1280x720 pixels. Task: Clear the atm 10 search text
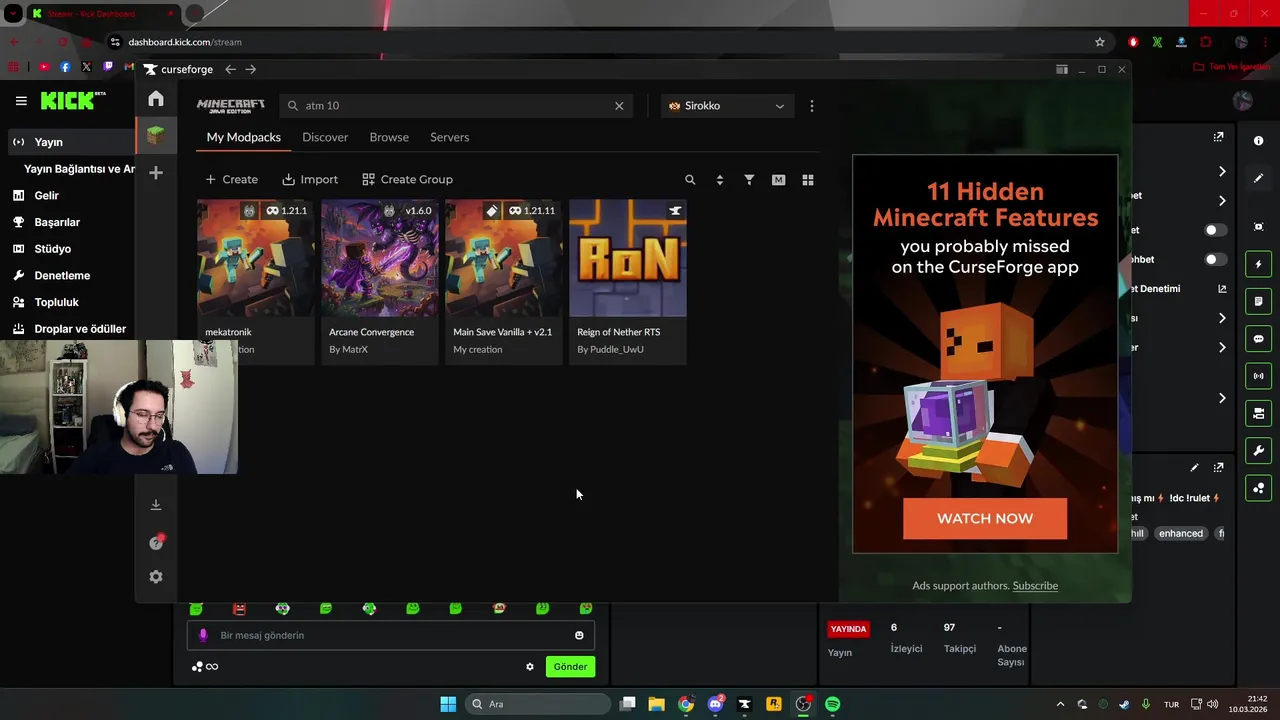619,106
